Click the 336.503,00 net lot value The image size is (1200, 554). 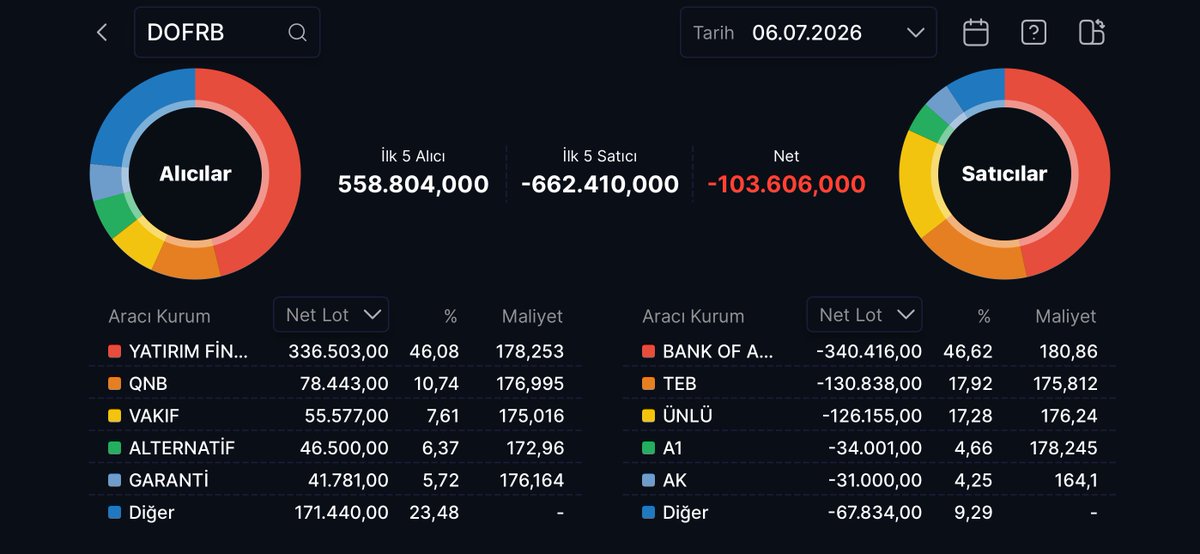338,352
